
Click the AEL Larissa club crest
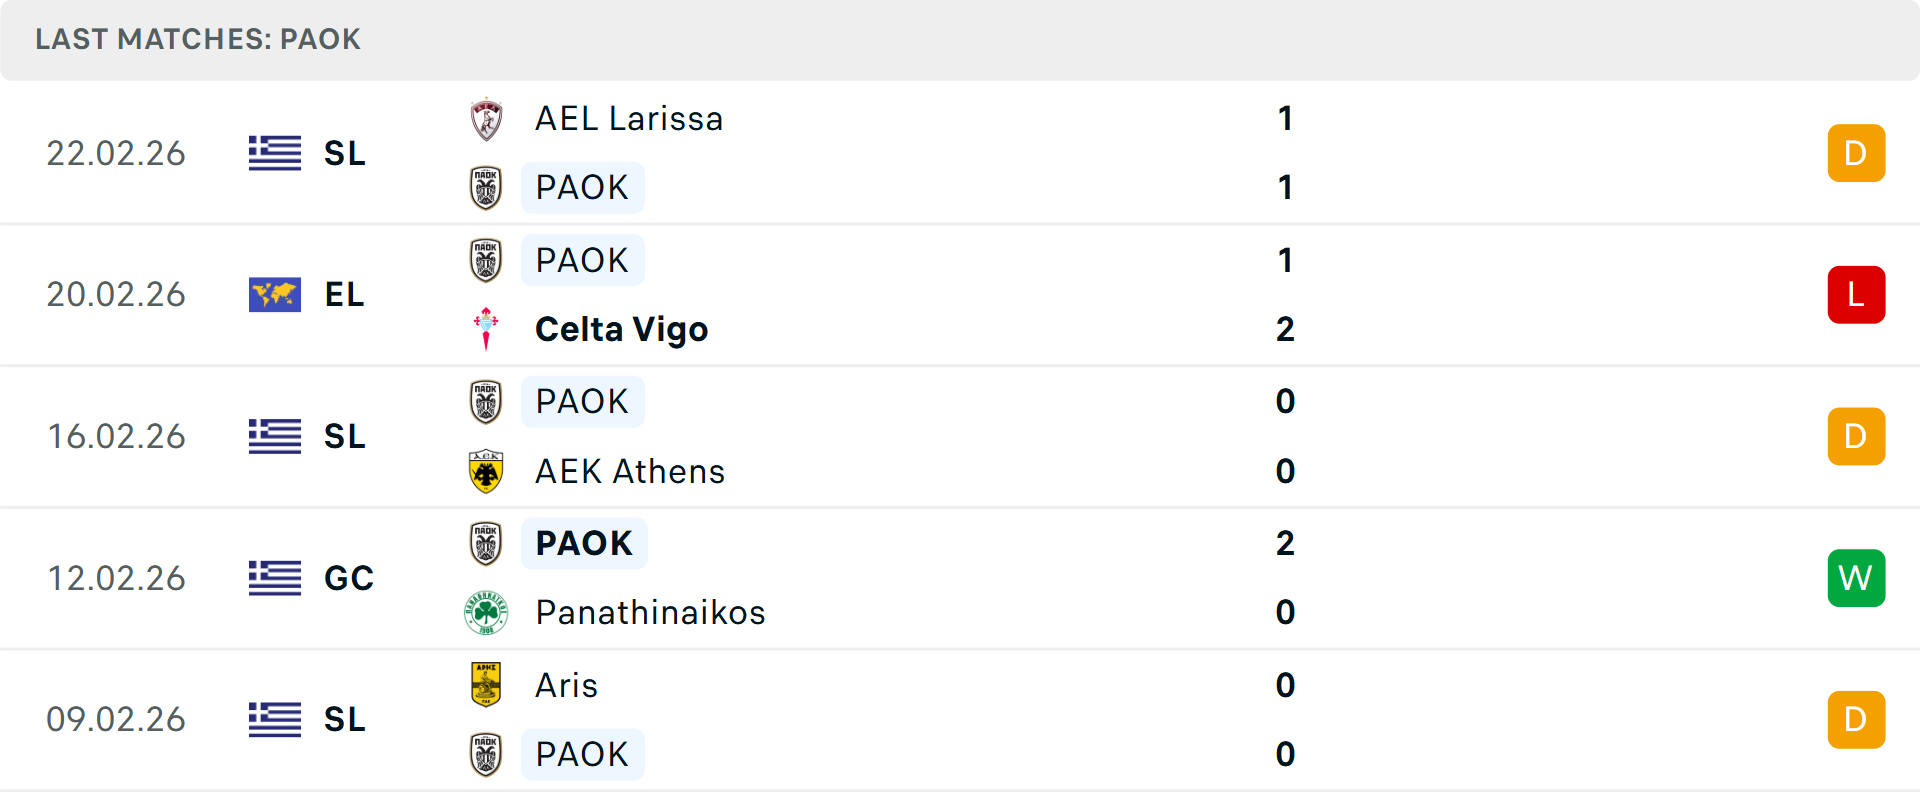tap(486, 120)
